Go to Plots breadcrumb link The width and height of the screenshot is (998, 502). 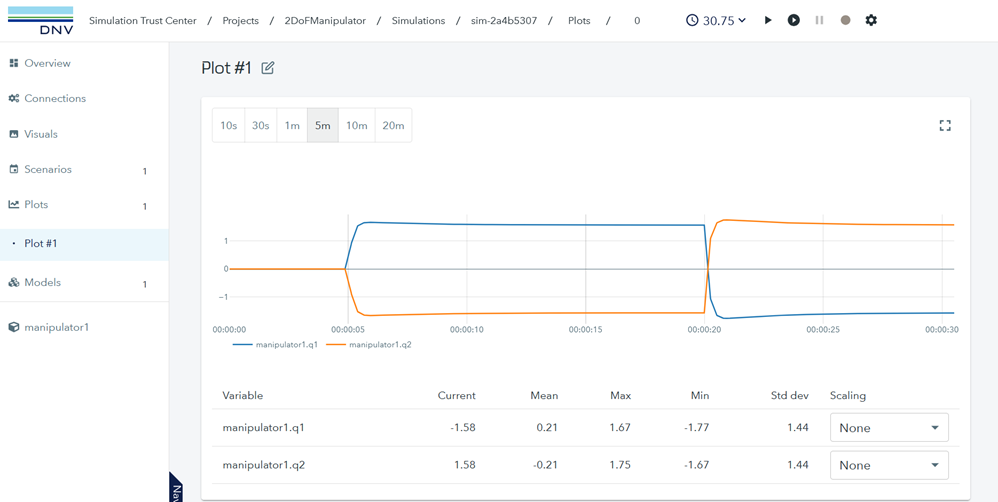click(579, 20)
